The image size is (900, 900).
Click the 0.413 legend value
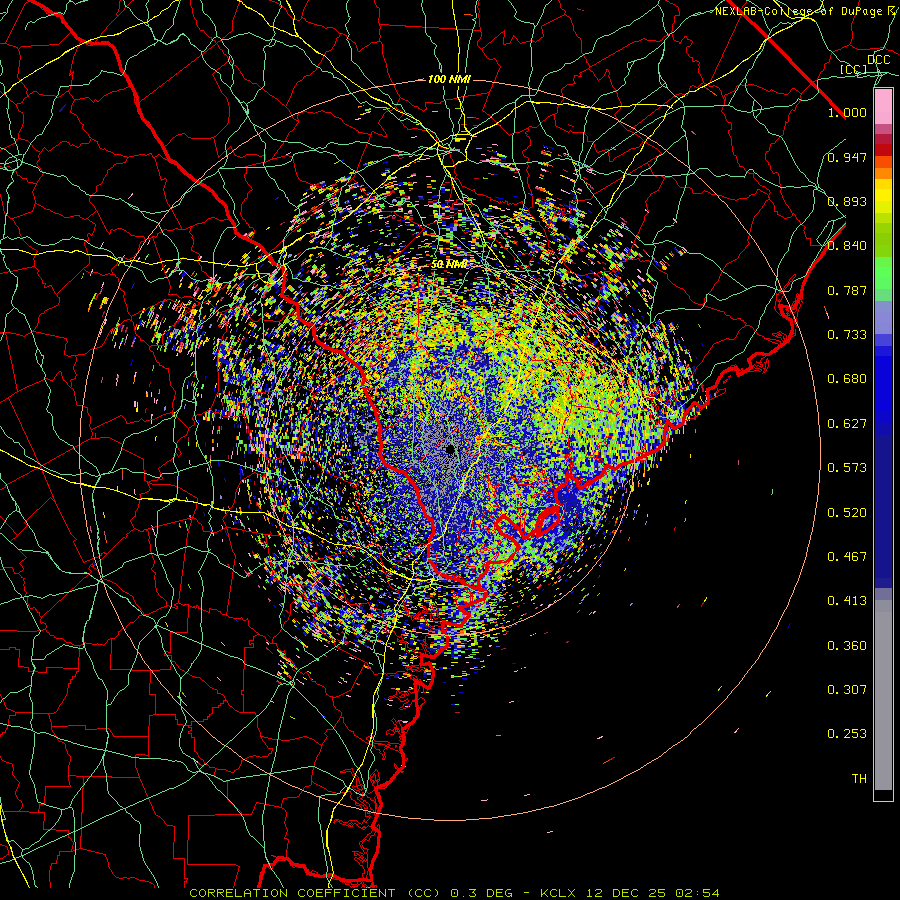847,601
